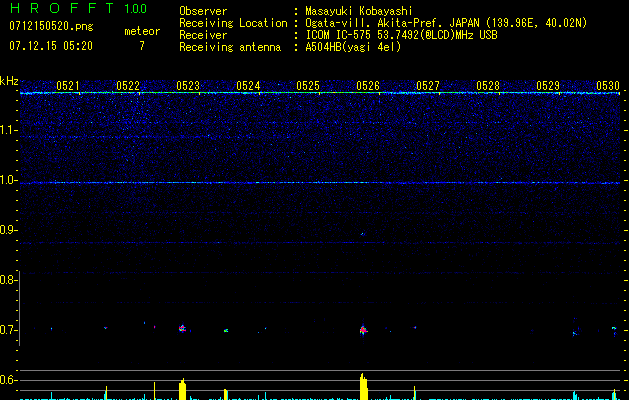The width and height of the screenshot is (629, 400).
Task: Click the Receiving antenna field label
Action: pos(230,47)
